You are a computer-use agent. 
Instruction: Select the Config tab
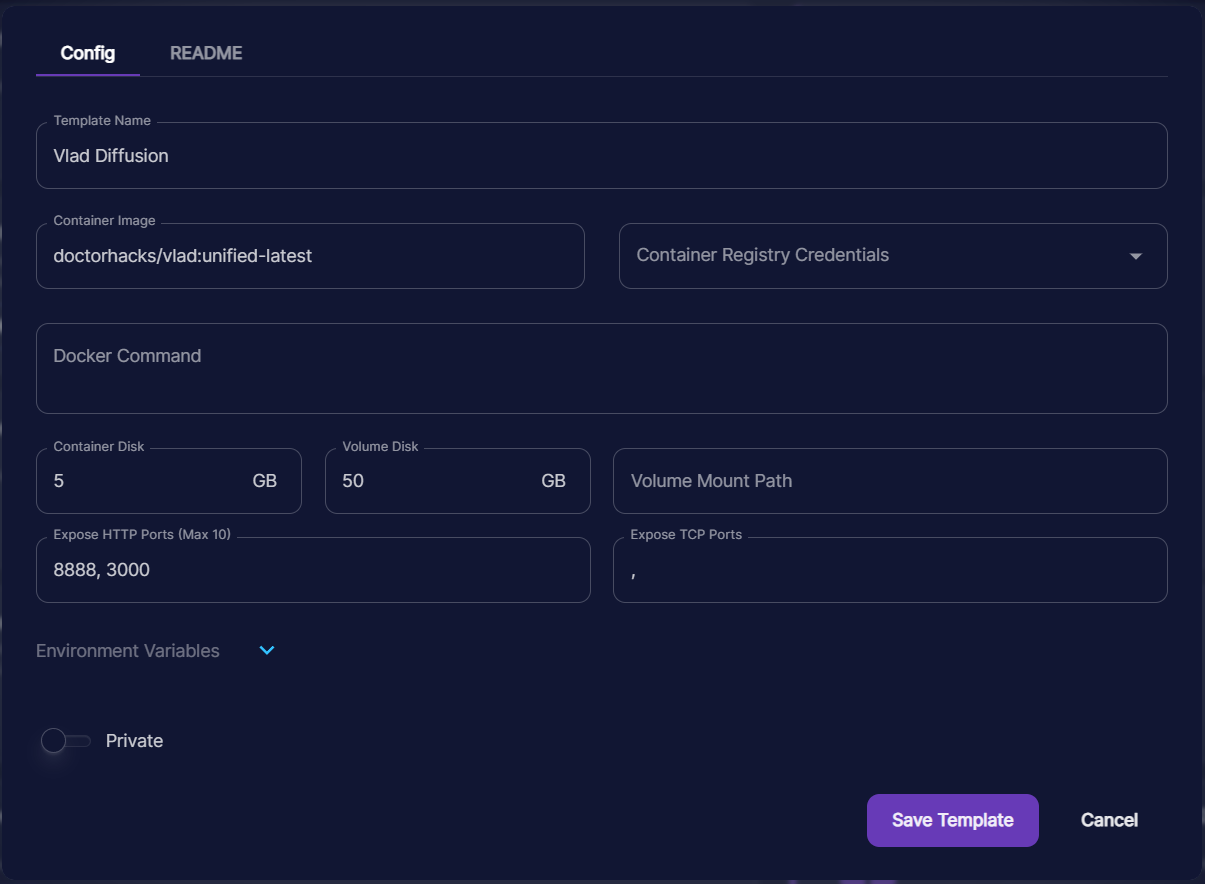point(88,53)
